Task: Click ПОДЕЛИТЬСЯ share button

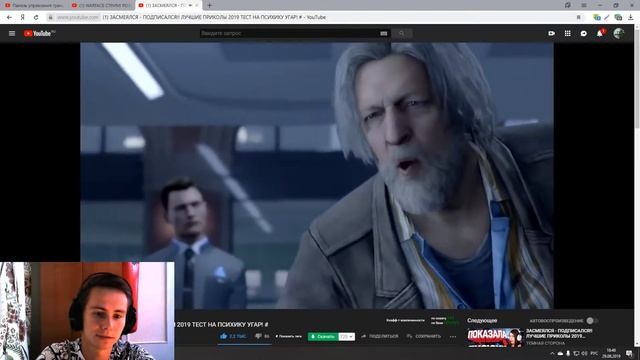Action: tap(380, 336)
